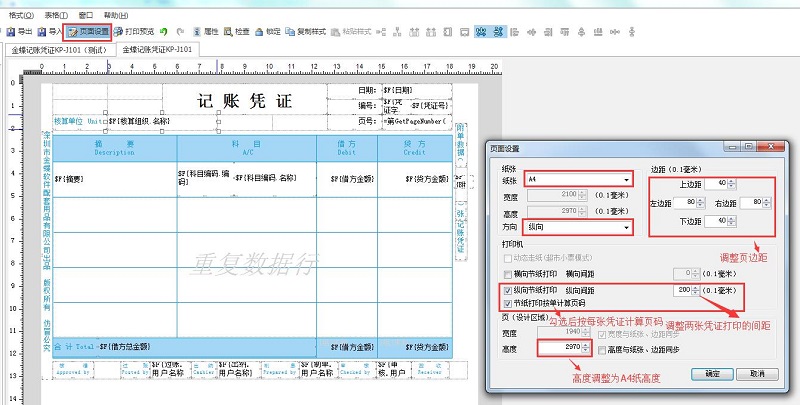Toggle the 纵向节纸打印 checkbox
The image size is (800, 405).
point(510,290)
